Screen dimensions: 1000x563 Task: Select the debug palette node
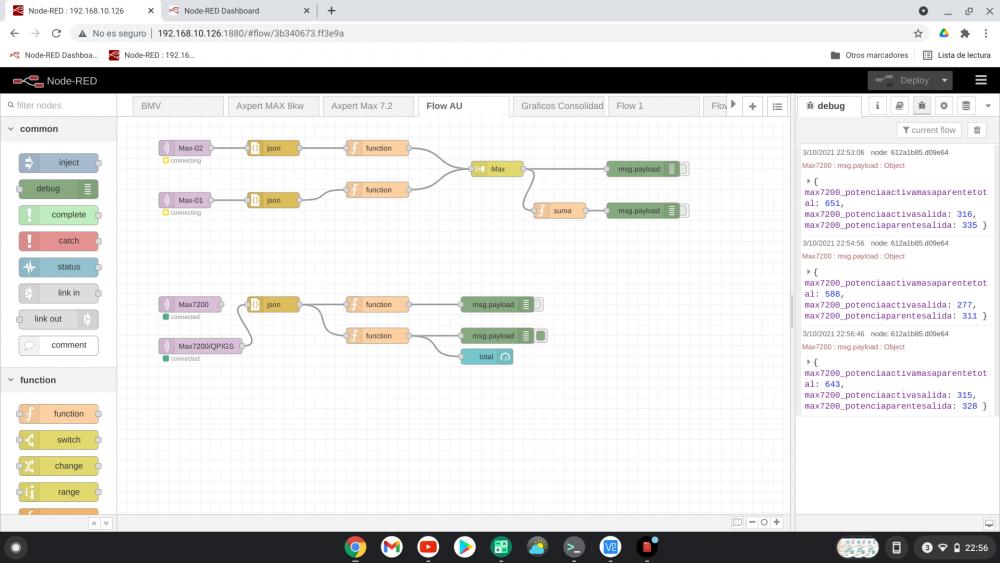[x=59, y=189]
